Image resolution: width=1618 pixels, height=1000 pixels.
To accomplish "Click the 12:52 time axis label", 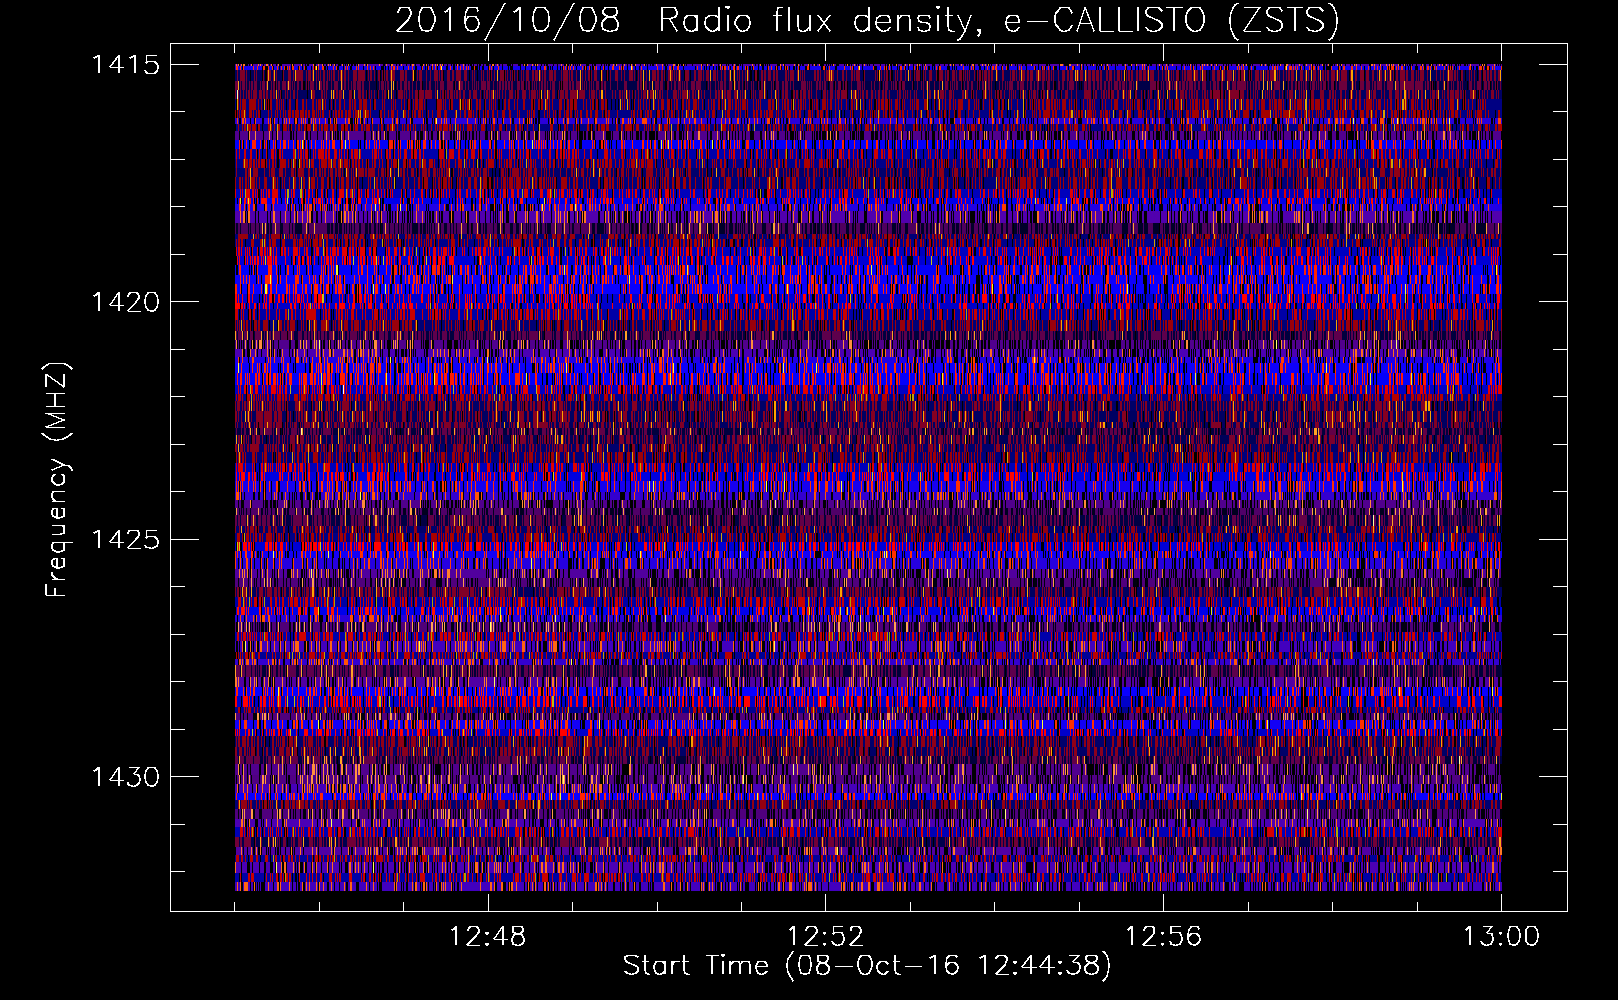I will [825, 937].
